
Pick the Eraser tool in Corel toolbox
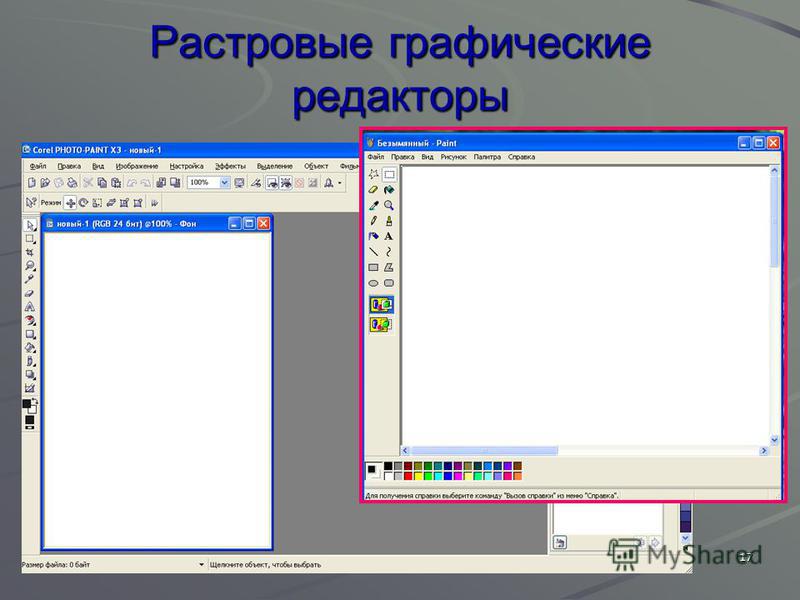pos(30,293)
